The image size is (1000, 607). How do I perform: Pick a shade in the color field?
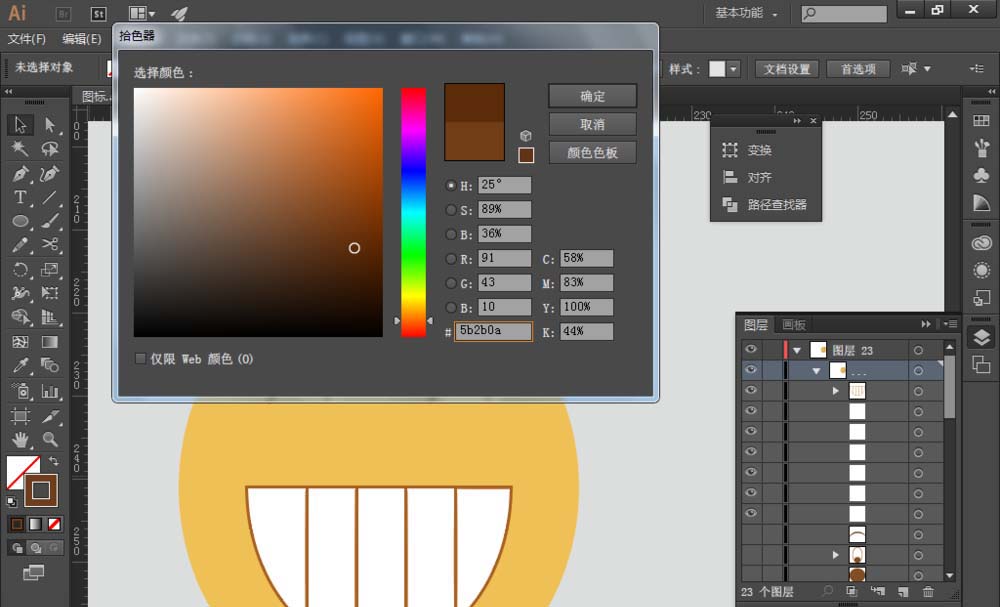(258, 212)
